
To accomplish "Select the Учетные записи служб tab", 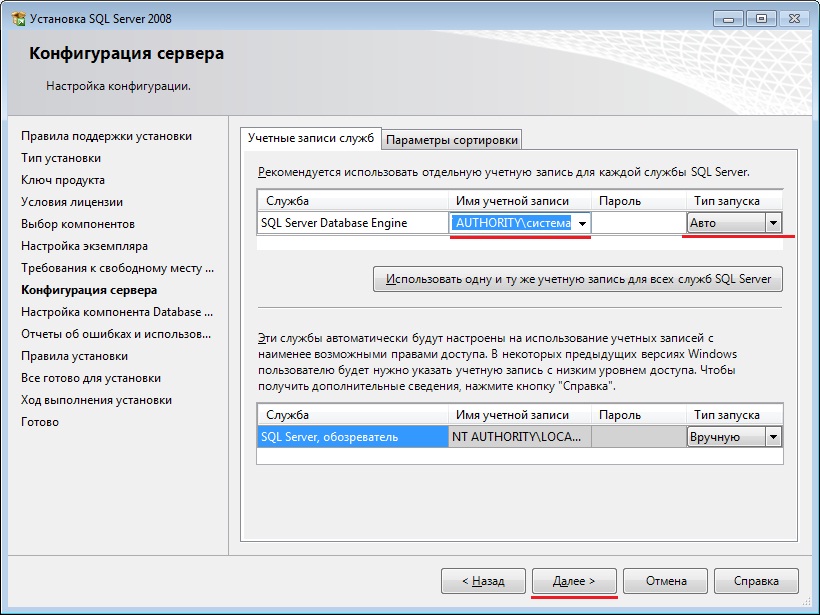I will click(x=311, y=138).
